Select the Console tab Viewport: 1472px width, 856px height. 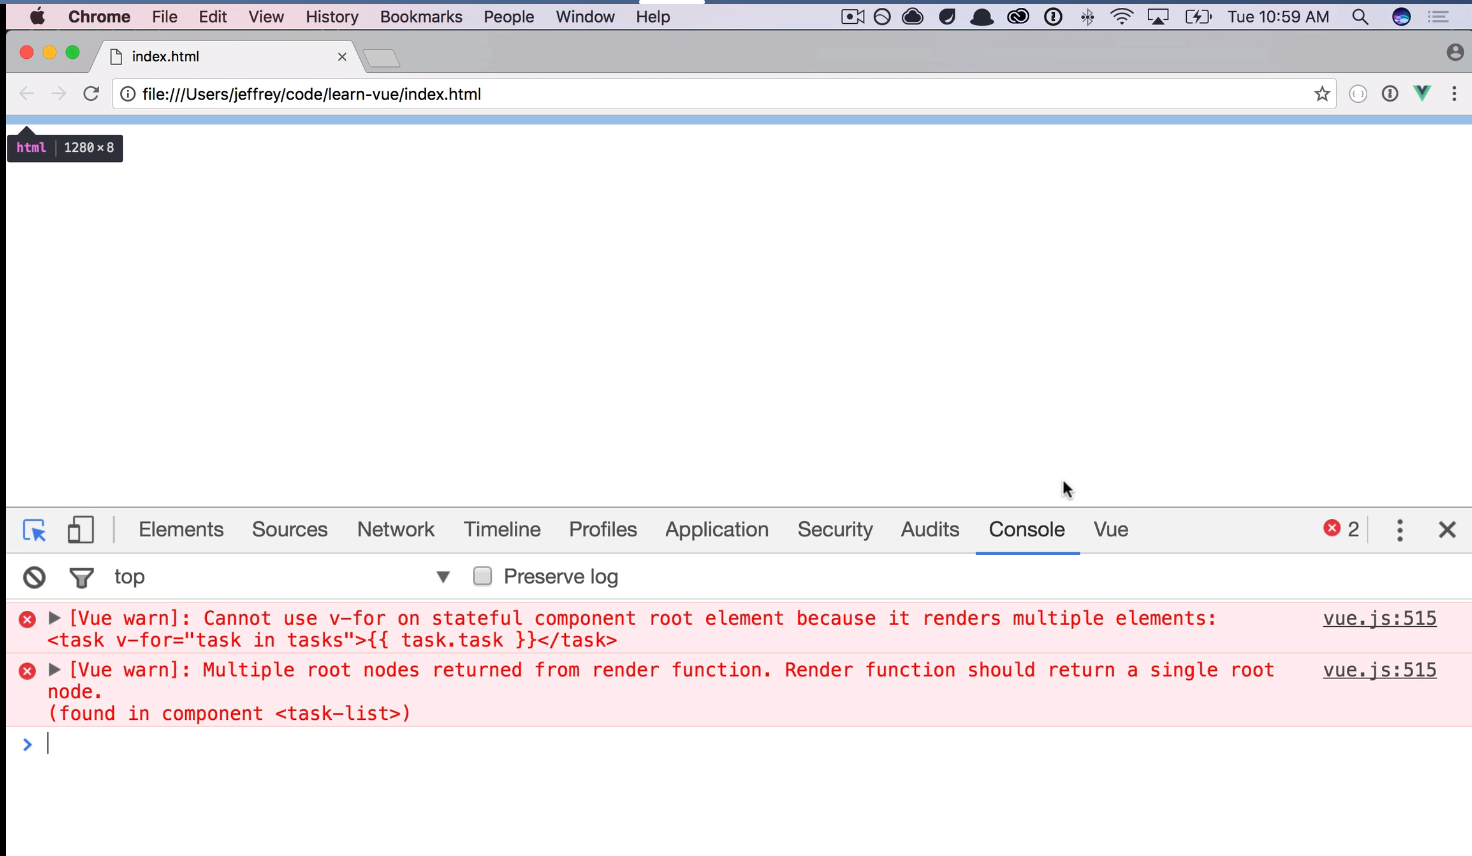1027,530
